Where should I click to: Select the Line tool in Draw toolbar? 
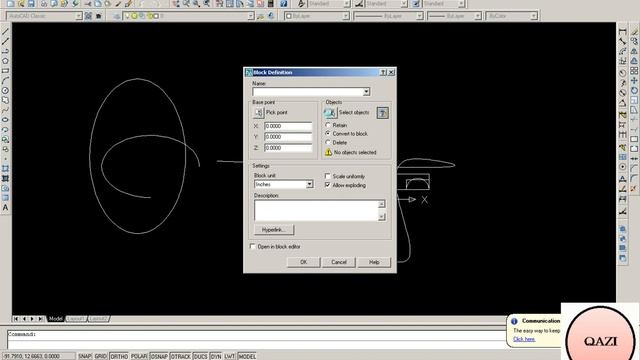tap(5, 31)
